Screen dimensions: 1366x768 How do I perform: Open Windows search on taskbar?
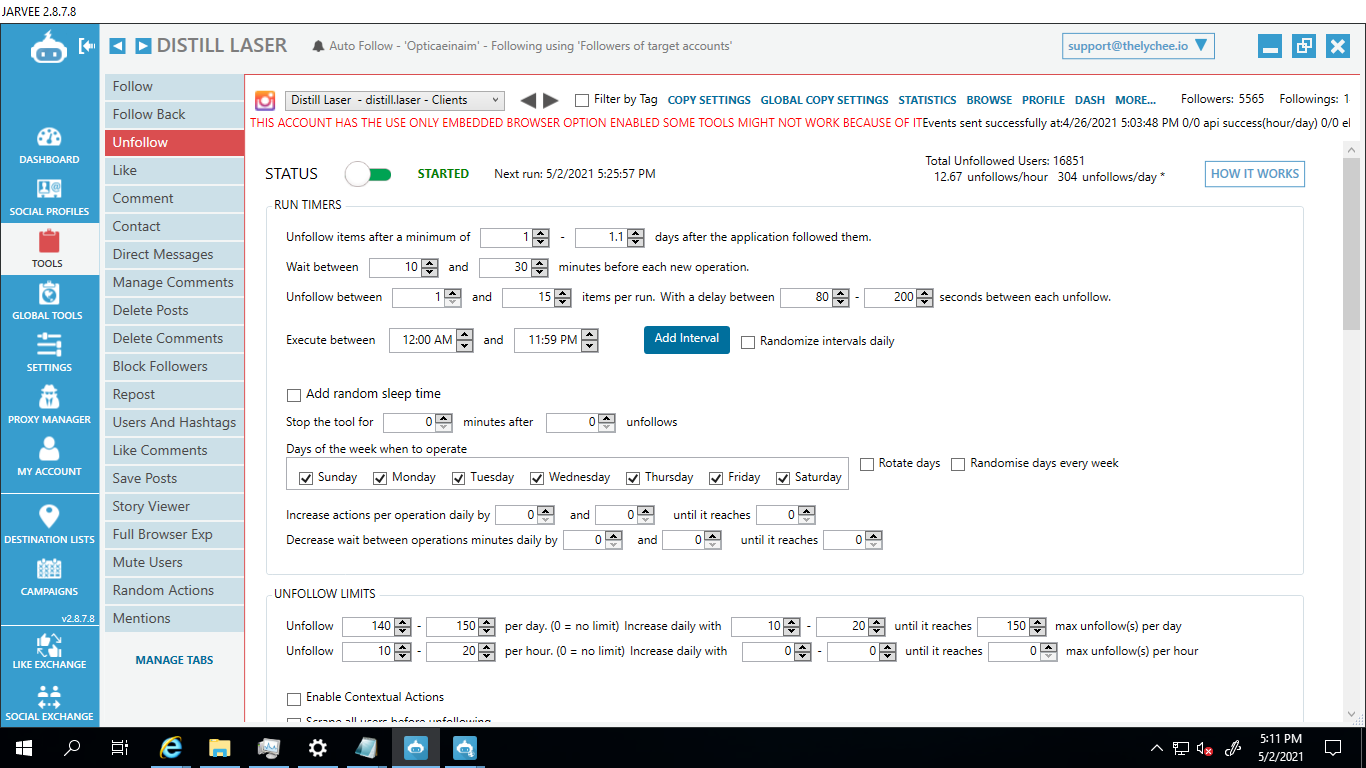pos(72,747)
